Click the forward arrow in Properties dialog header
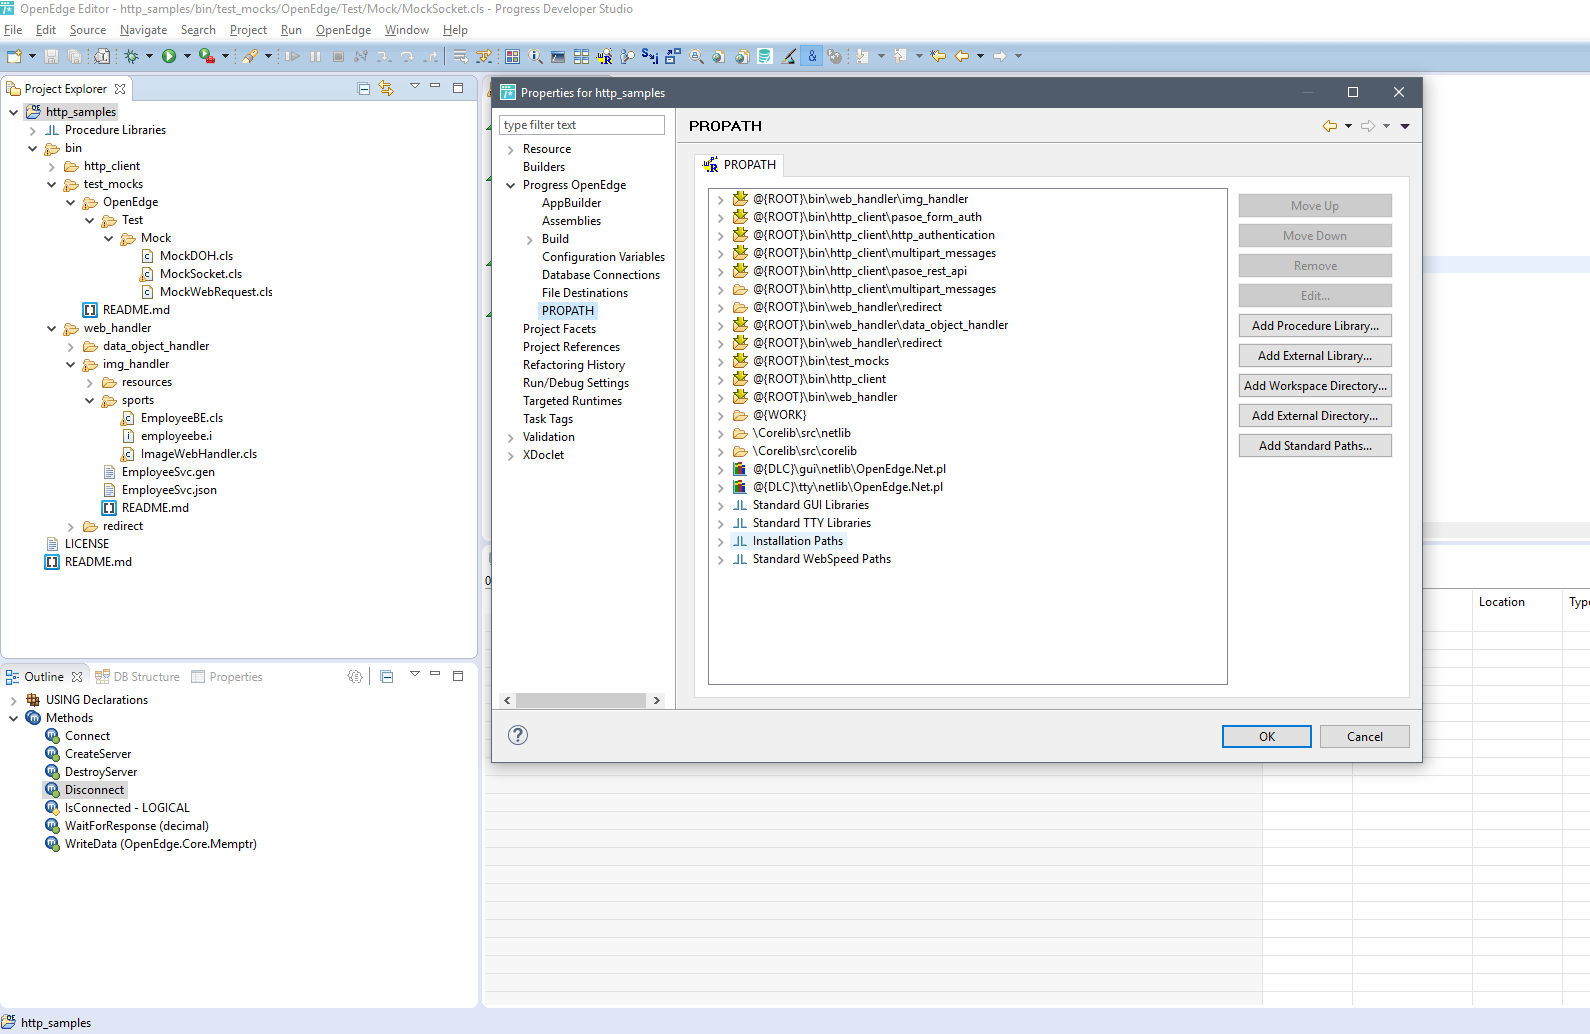 click(x=1368, y=126)
